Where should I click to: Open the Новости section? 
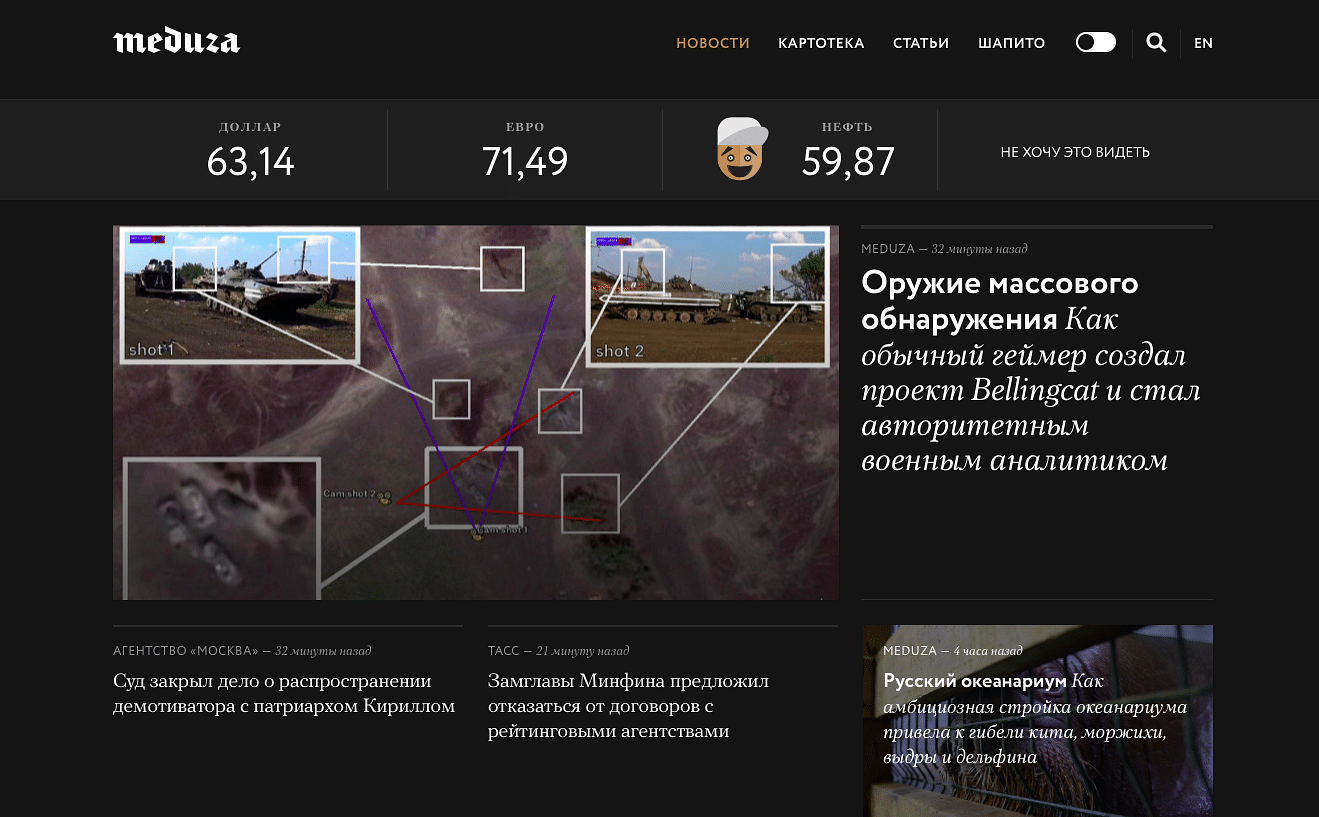click(x=713, y=43)
